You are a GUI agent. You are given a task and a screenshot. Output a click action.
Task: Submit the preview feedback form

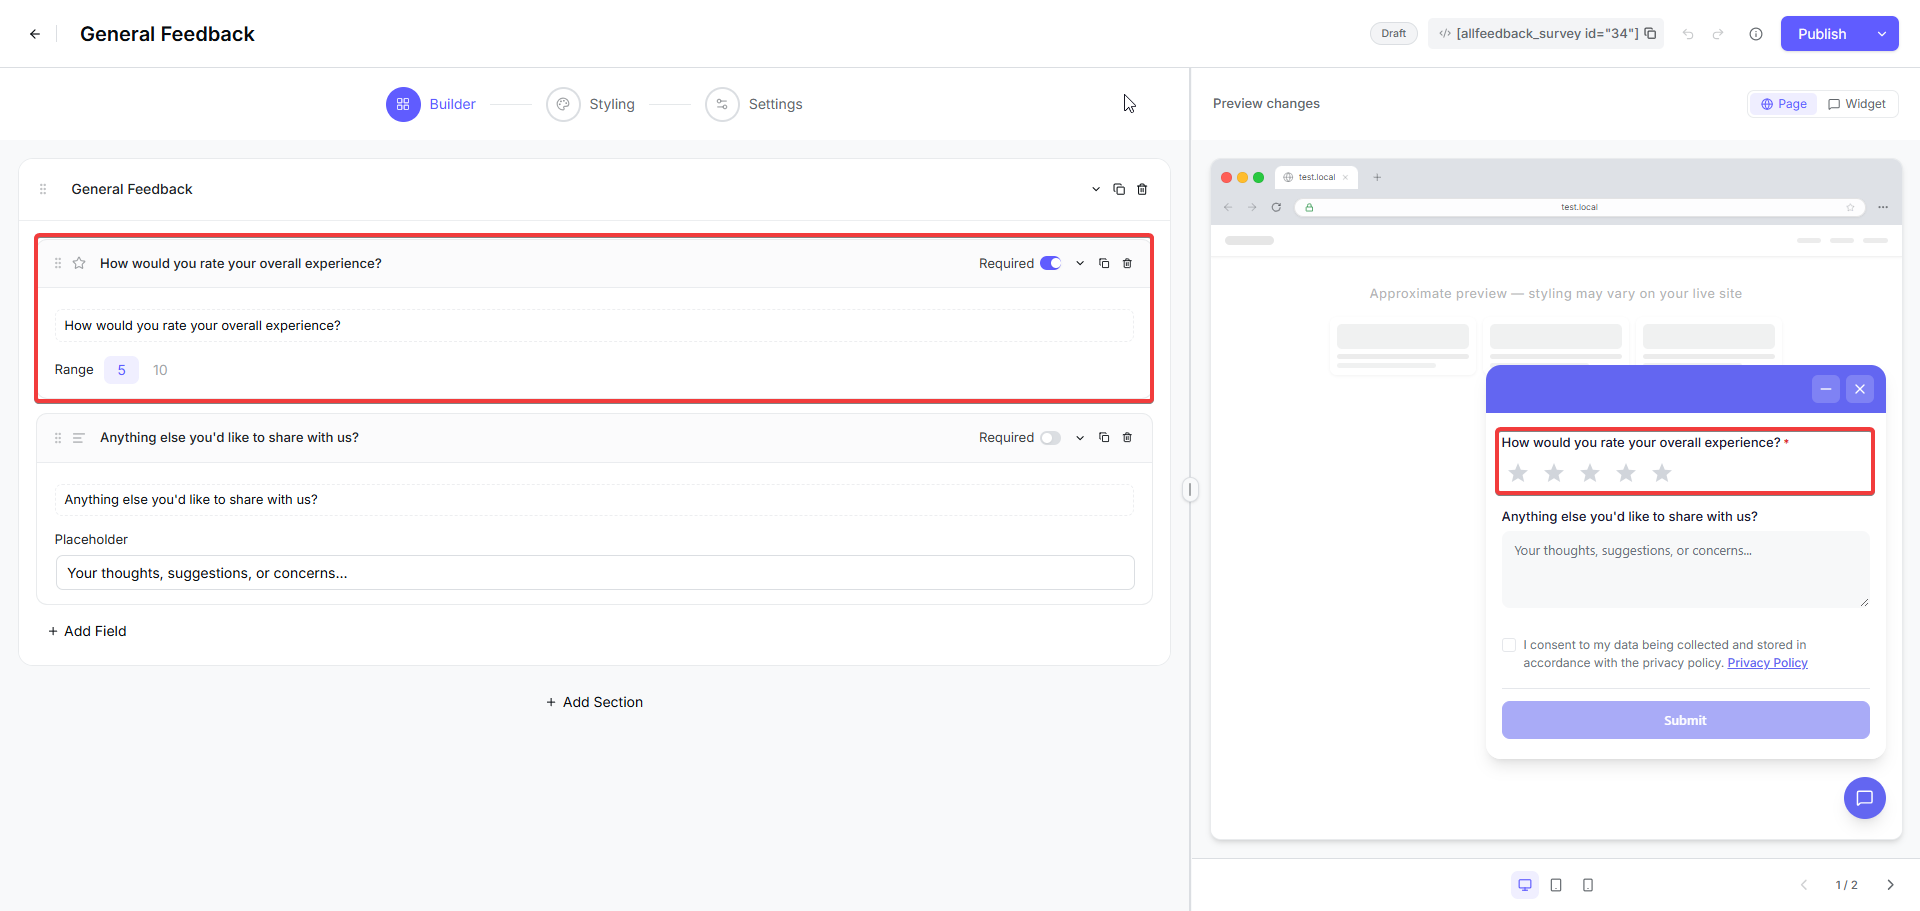(x=1685, y=720)
